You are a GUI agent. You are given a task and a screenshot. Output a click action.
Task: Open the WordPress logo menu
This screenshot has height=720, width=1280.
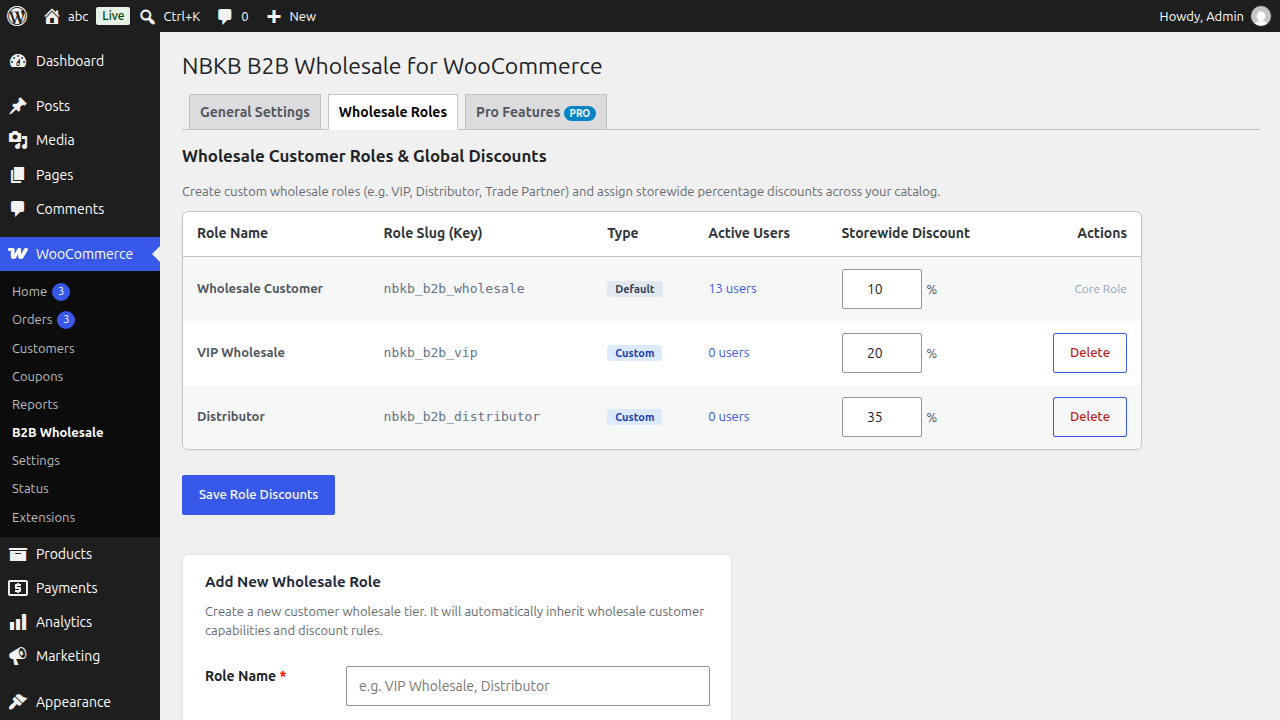coord(17,16)
